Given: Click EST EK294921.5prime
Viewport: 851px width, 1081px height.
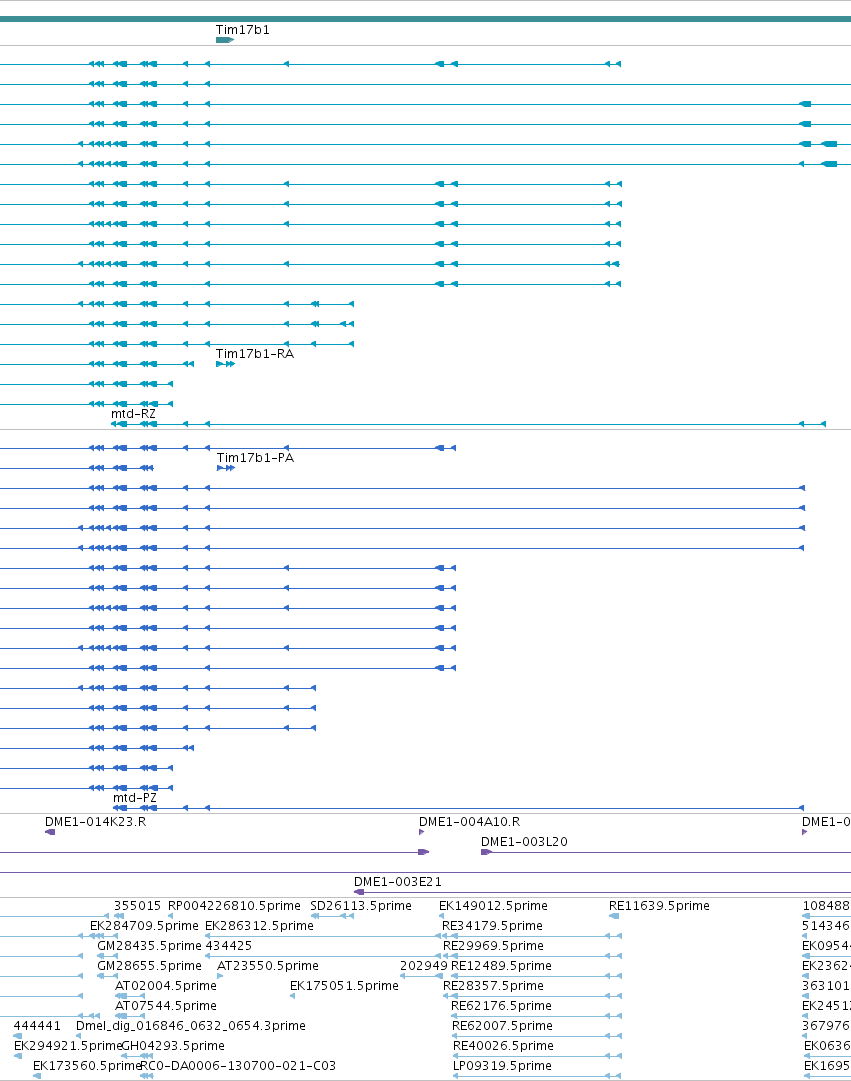Looking at the screenshot, I should coord(68,1046).
